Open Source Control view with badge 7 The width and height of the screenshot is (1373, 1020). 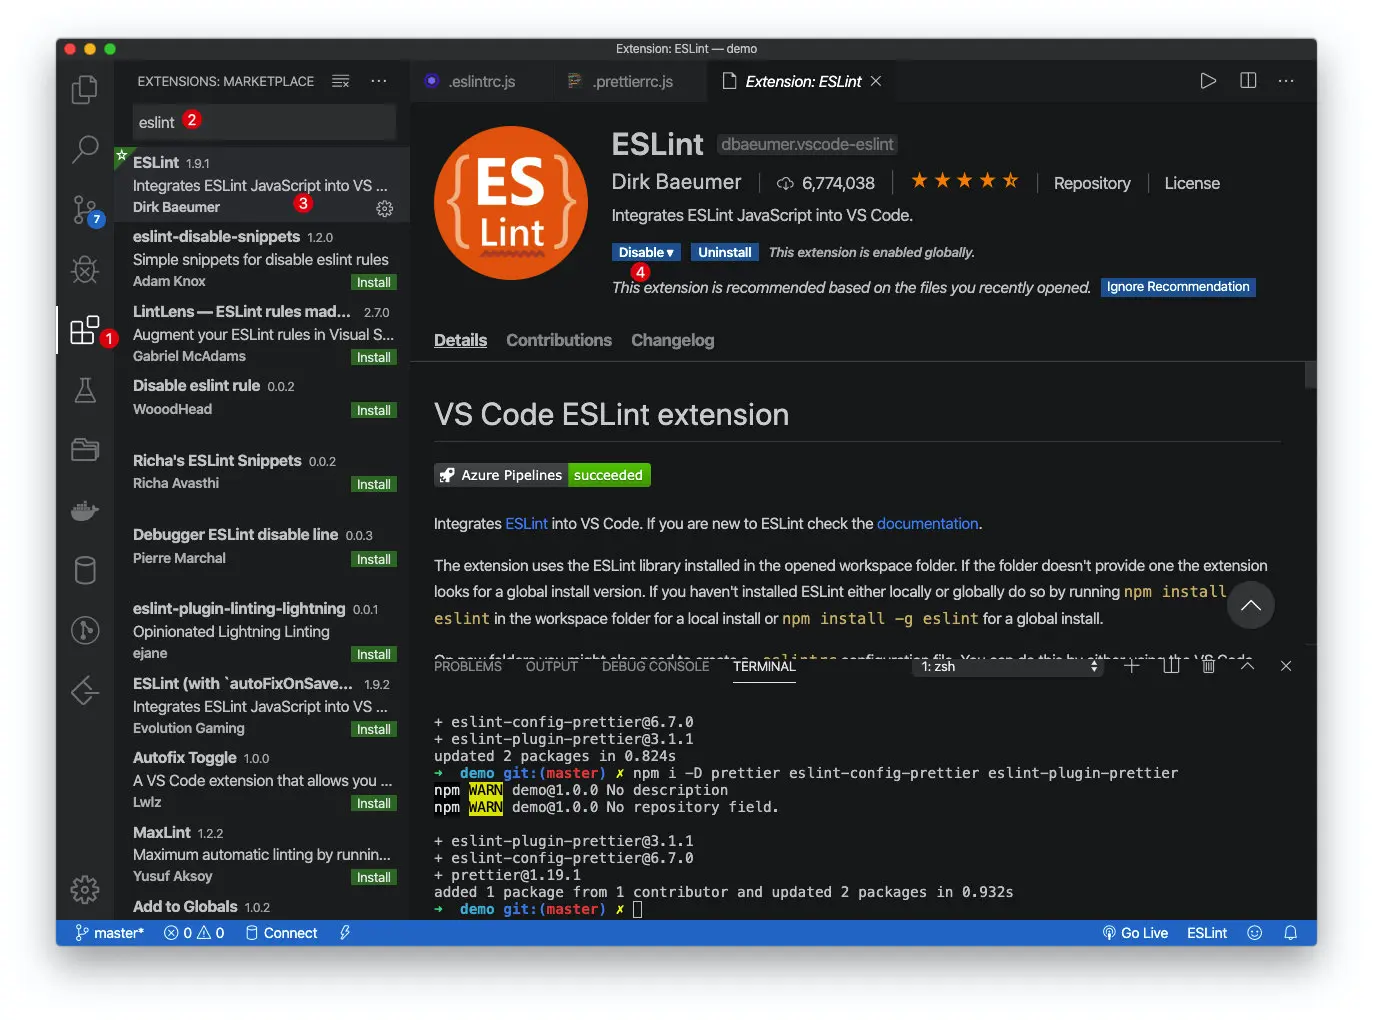coord(85,210)
